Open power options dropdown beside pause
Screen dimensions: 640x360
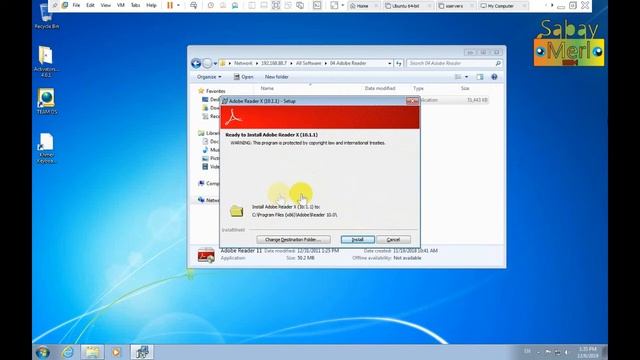point(178,5)
